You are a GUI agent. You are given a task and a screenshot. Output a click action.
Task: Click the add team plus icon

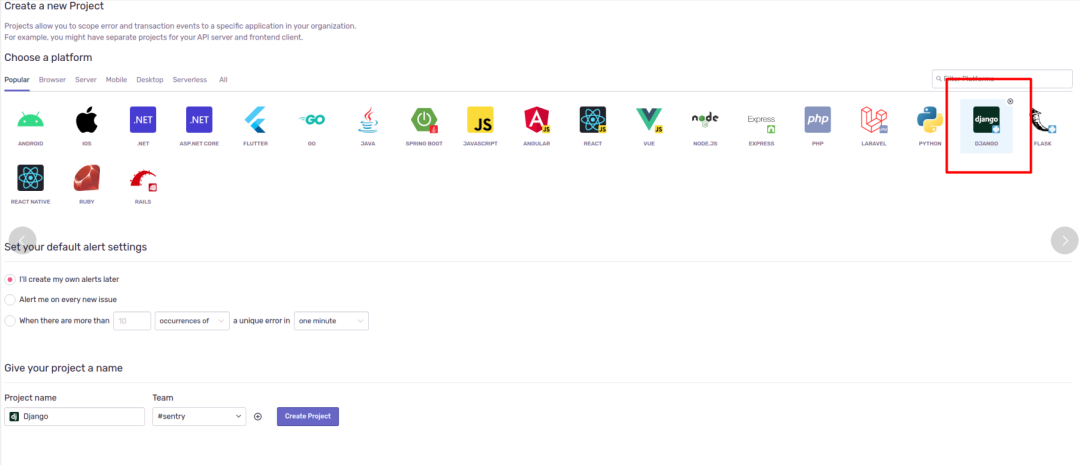(258, 417)
